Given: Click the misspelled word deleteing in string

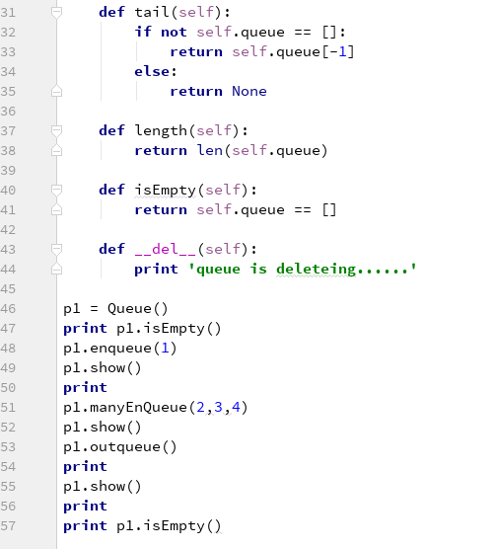Looking at the screenshot, I should pos(316,269).
